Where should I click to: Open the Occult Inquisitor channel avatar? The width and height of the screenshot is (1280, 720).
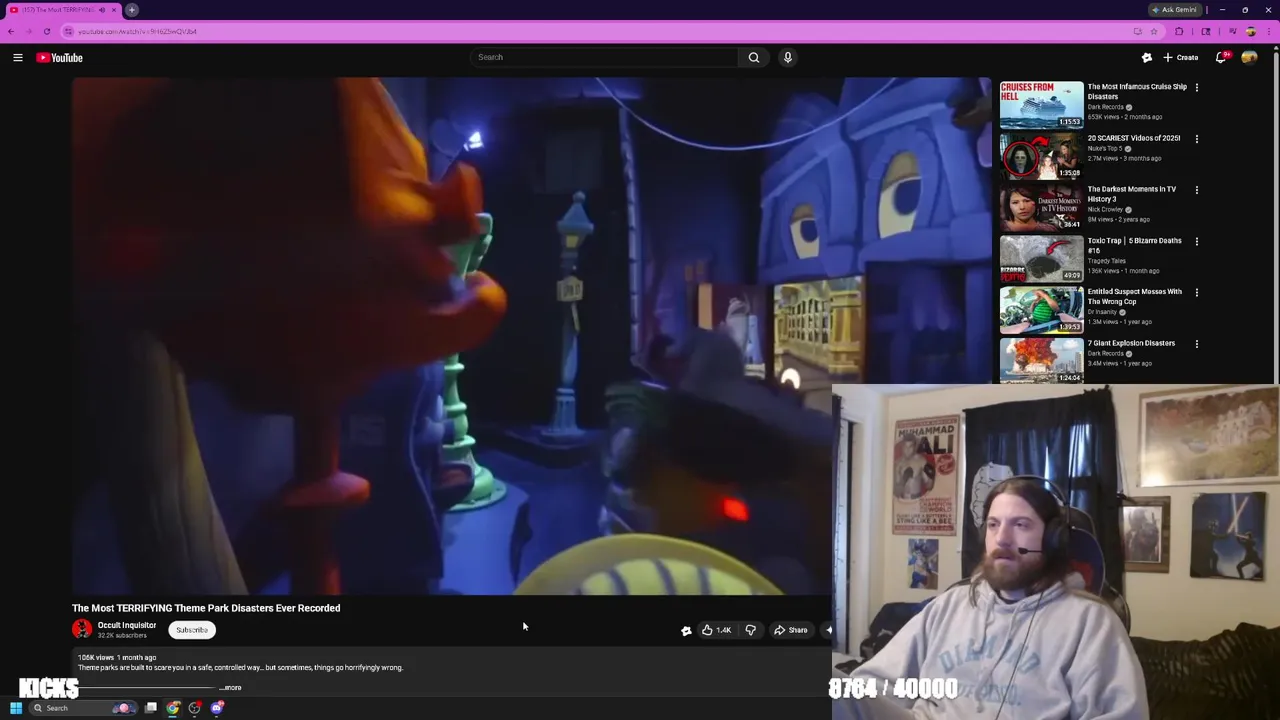82,630
